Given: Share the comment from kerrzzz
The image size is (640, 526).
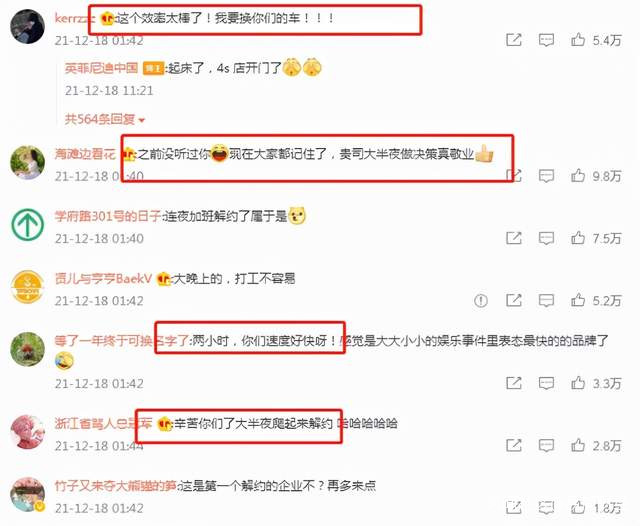Looking at the screenshot, I should [x=513, y=40].
